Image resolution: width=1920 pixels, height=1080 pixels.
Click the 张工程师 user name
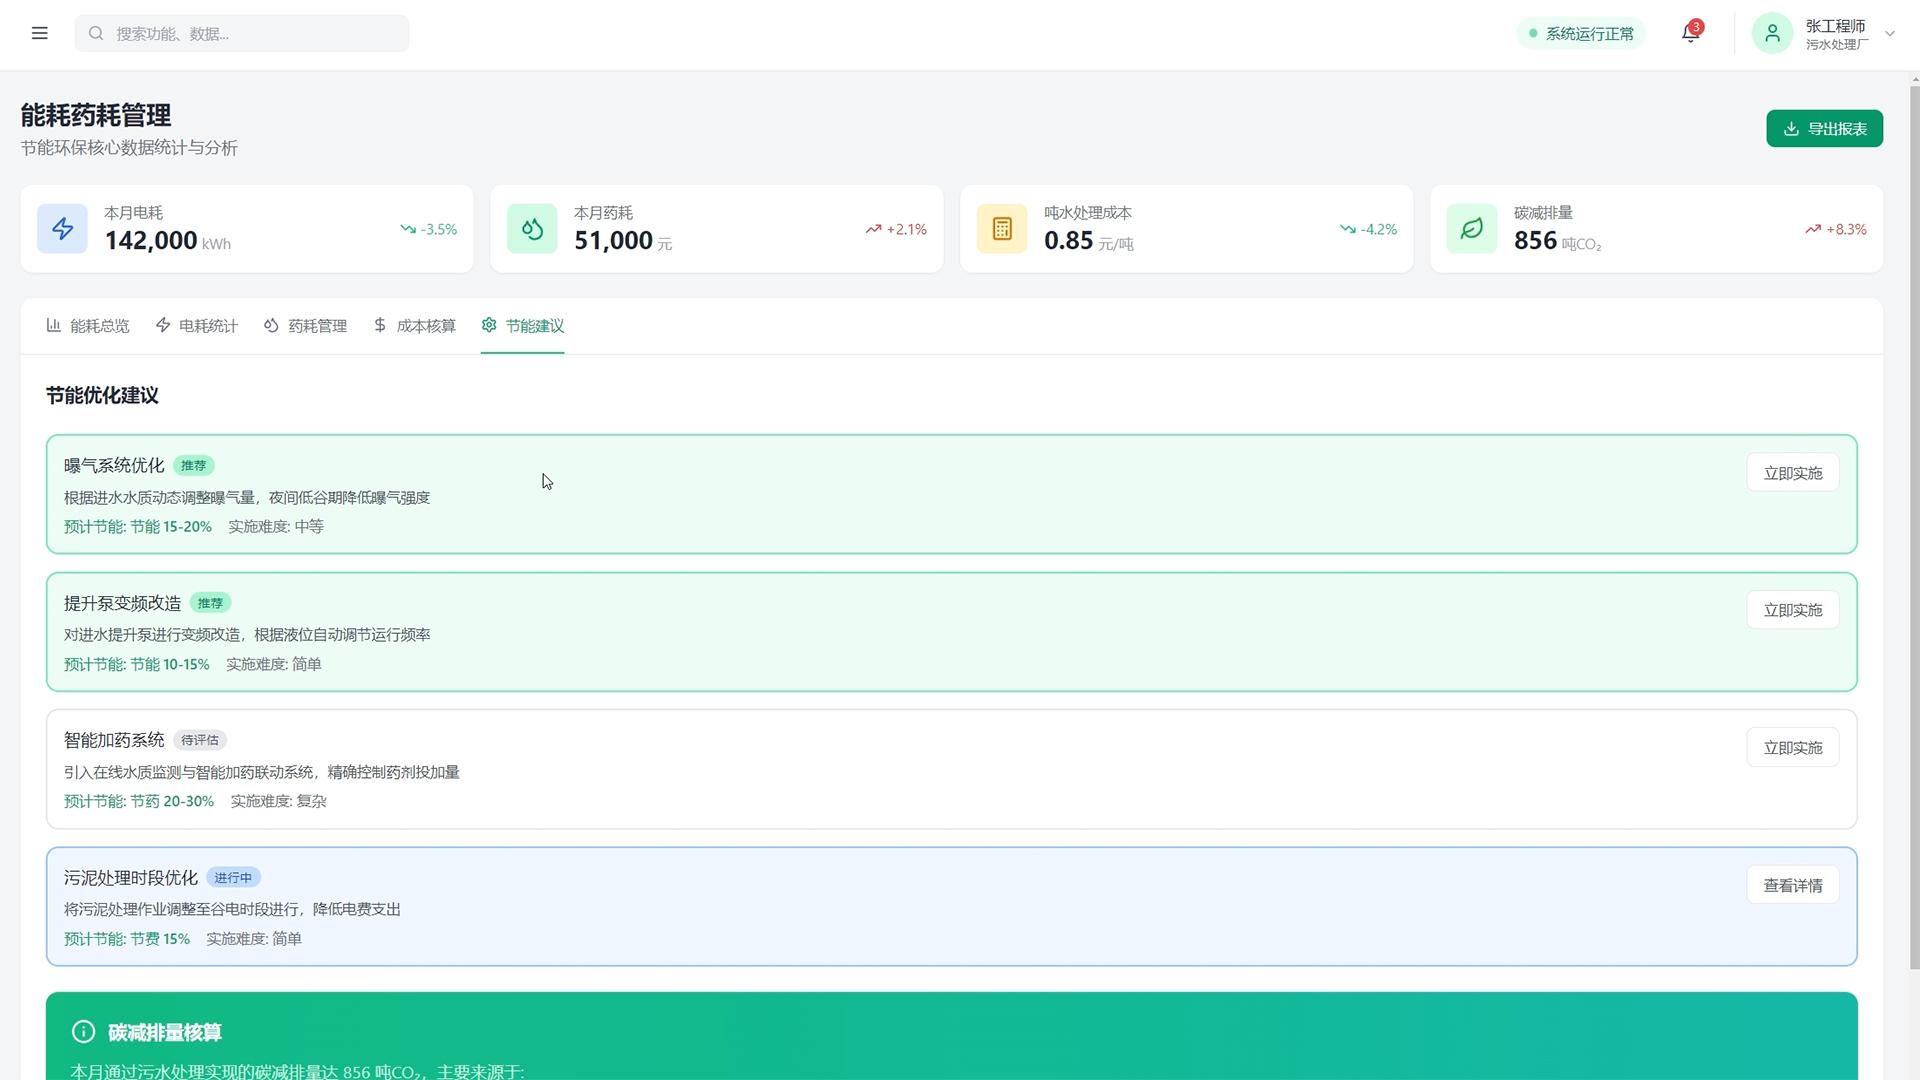(1836, 26)
